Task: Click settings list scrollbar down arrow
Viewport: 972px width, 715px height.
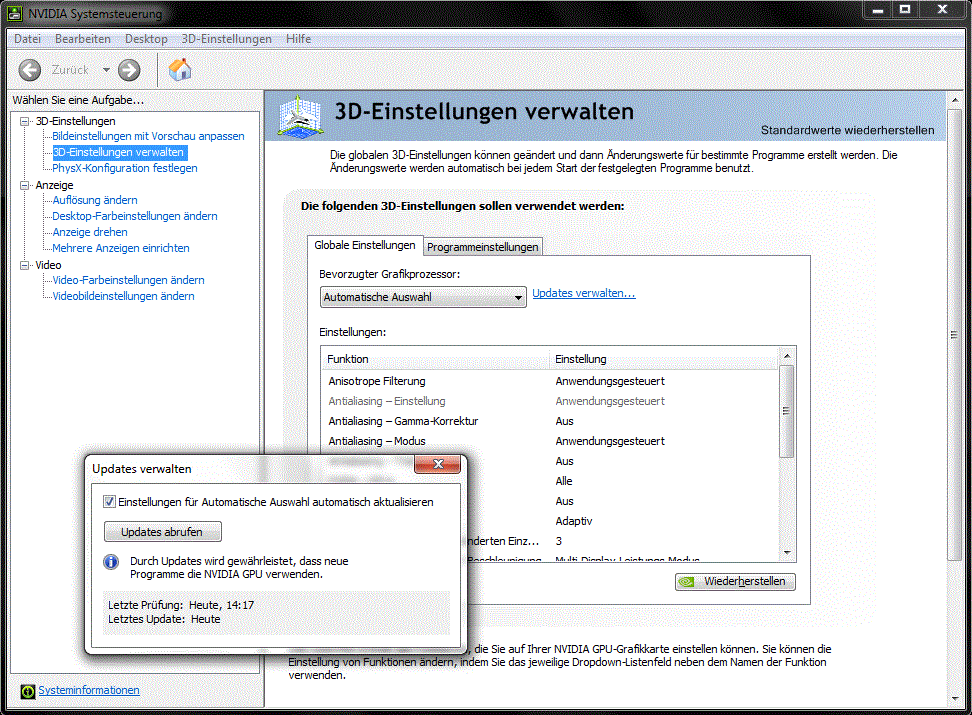Action: (x=787, y=553)
